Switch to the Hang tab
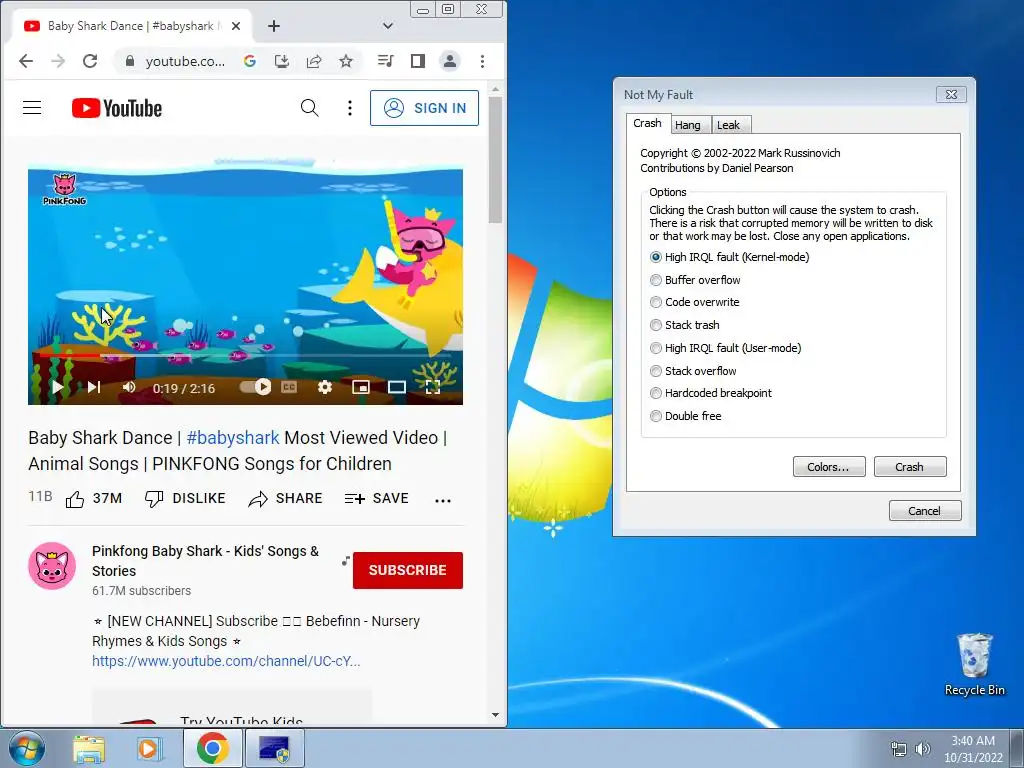 pyautogui.click(x=688, y=125)
